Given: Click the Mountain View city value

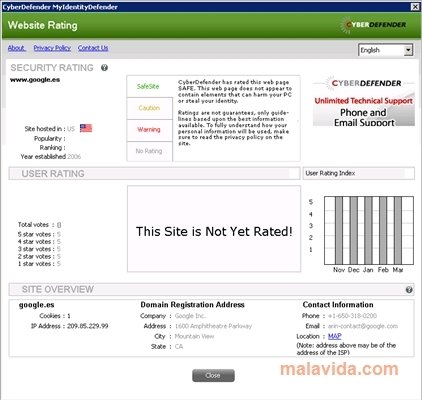Looking at the screenshot, I should click(194, 336).
